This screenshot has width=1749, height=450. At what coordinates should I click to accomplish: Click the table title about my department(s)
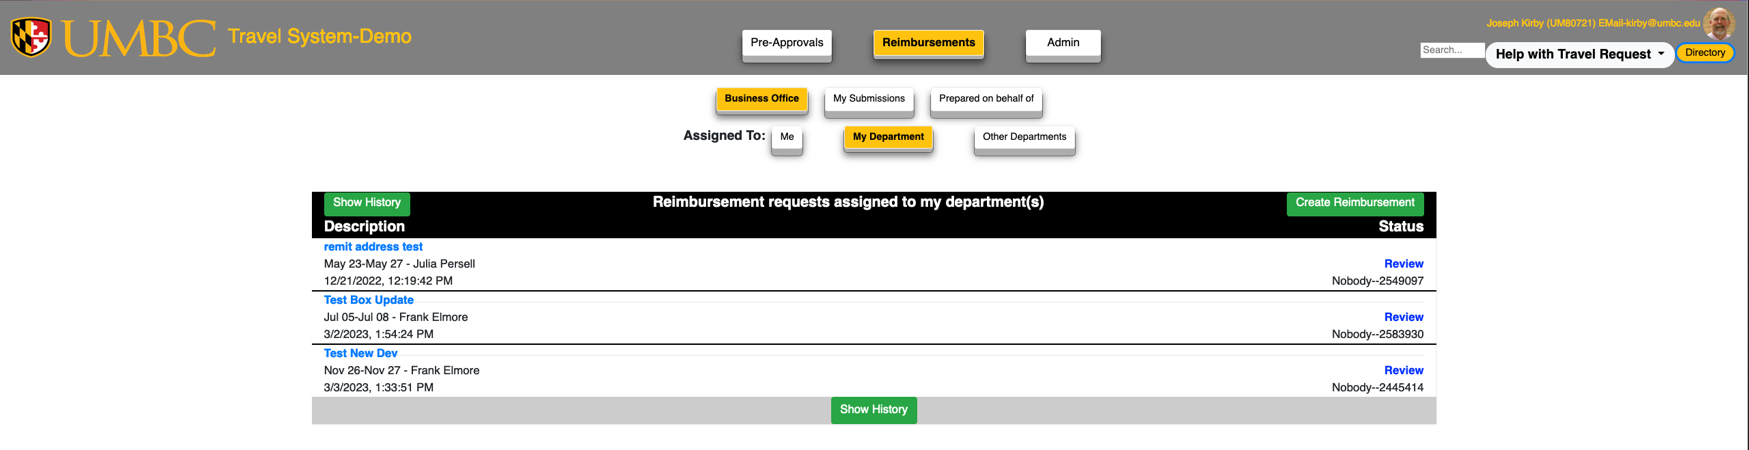coord(848,202)
